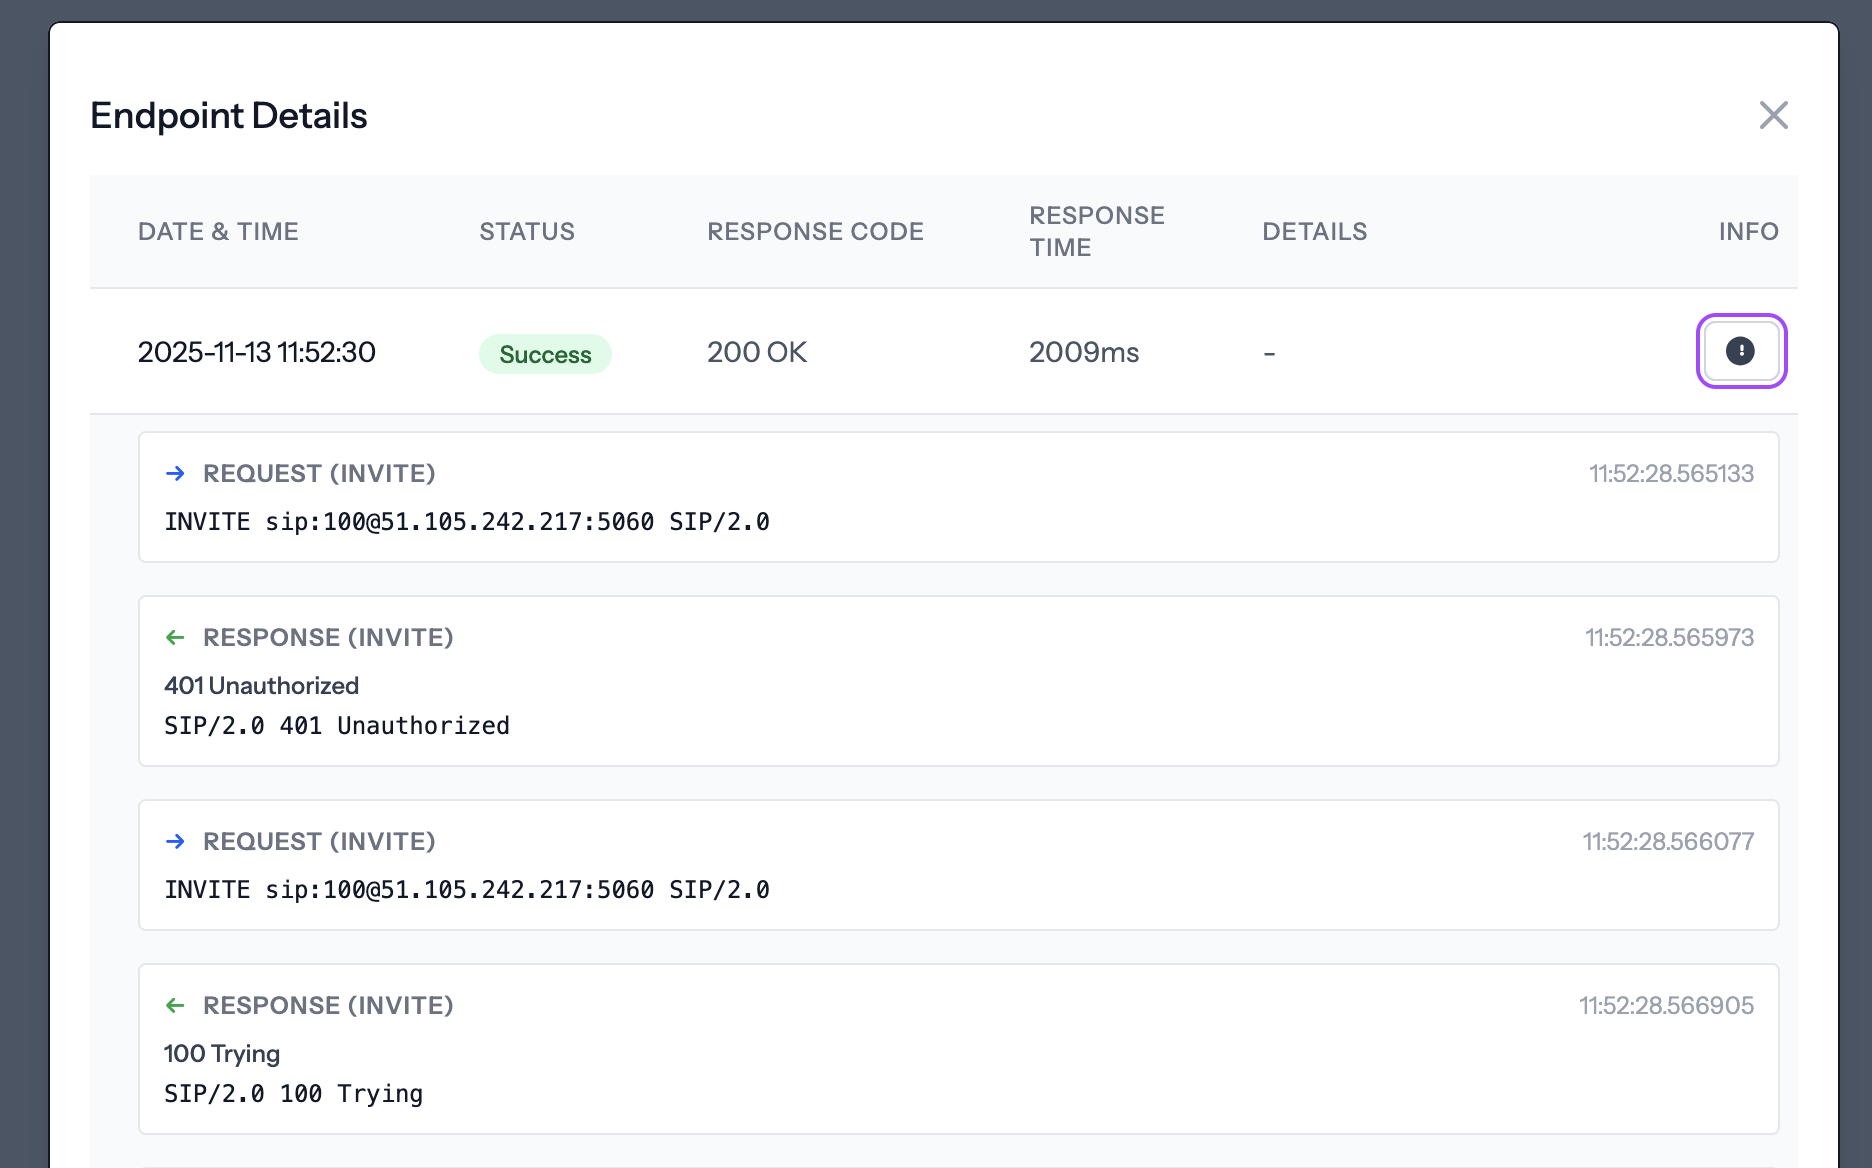Click the blue arrow on second REQUEST (INVITE)
1872x1168 pixels.
pos(176,841)
